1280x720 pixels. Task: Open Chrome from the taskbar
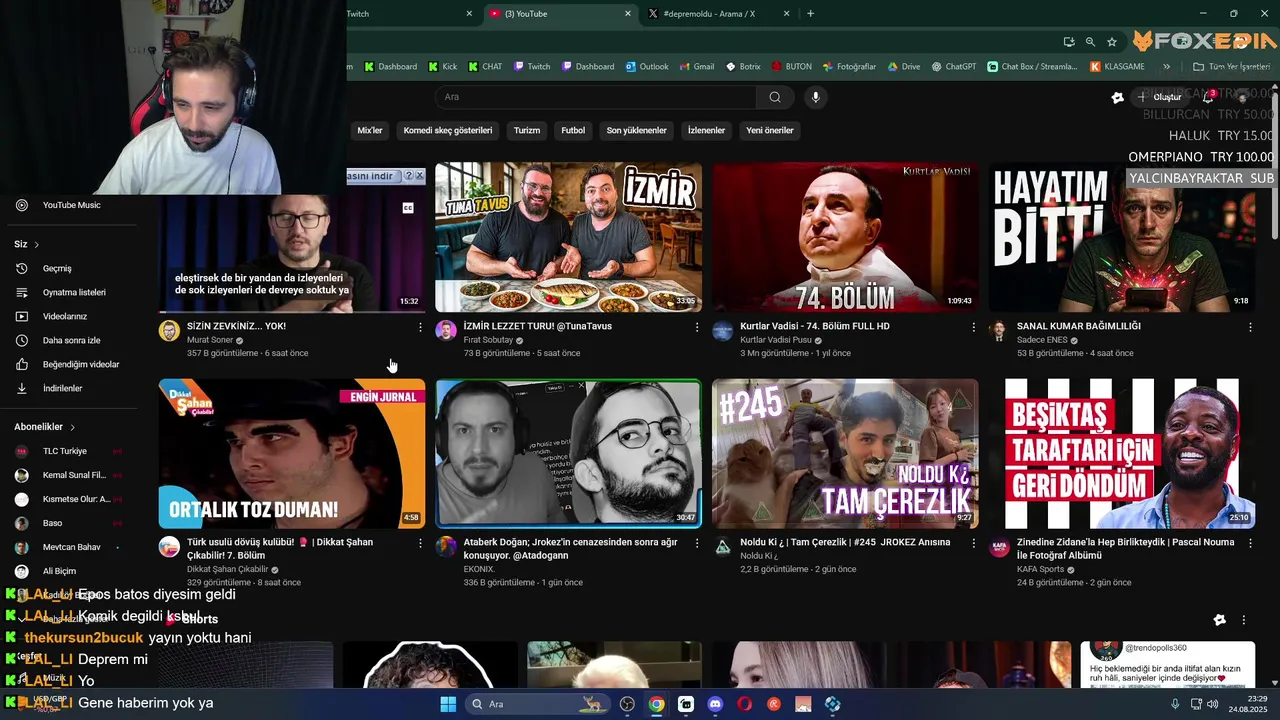pos(656,704)
